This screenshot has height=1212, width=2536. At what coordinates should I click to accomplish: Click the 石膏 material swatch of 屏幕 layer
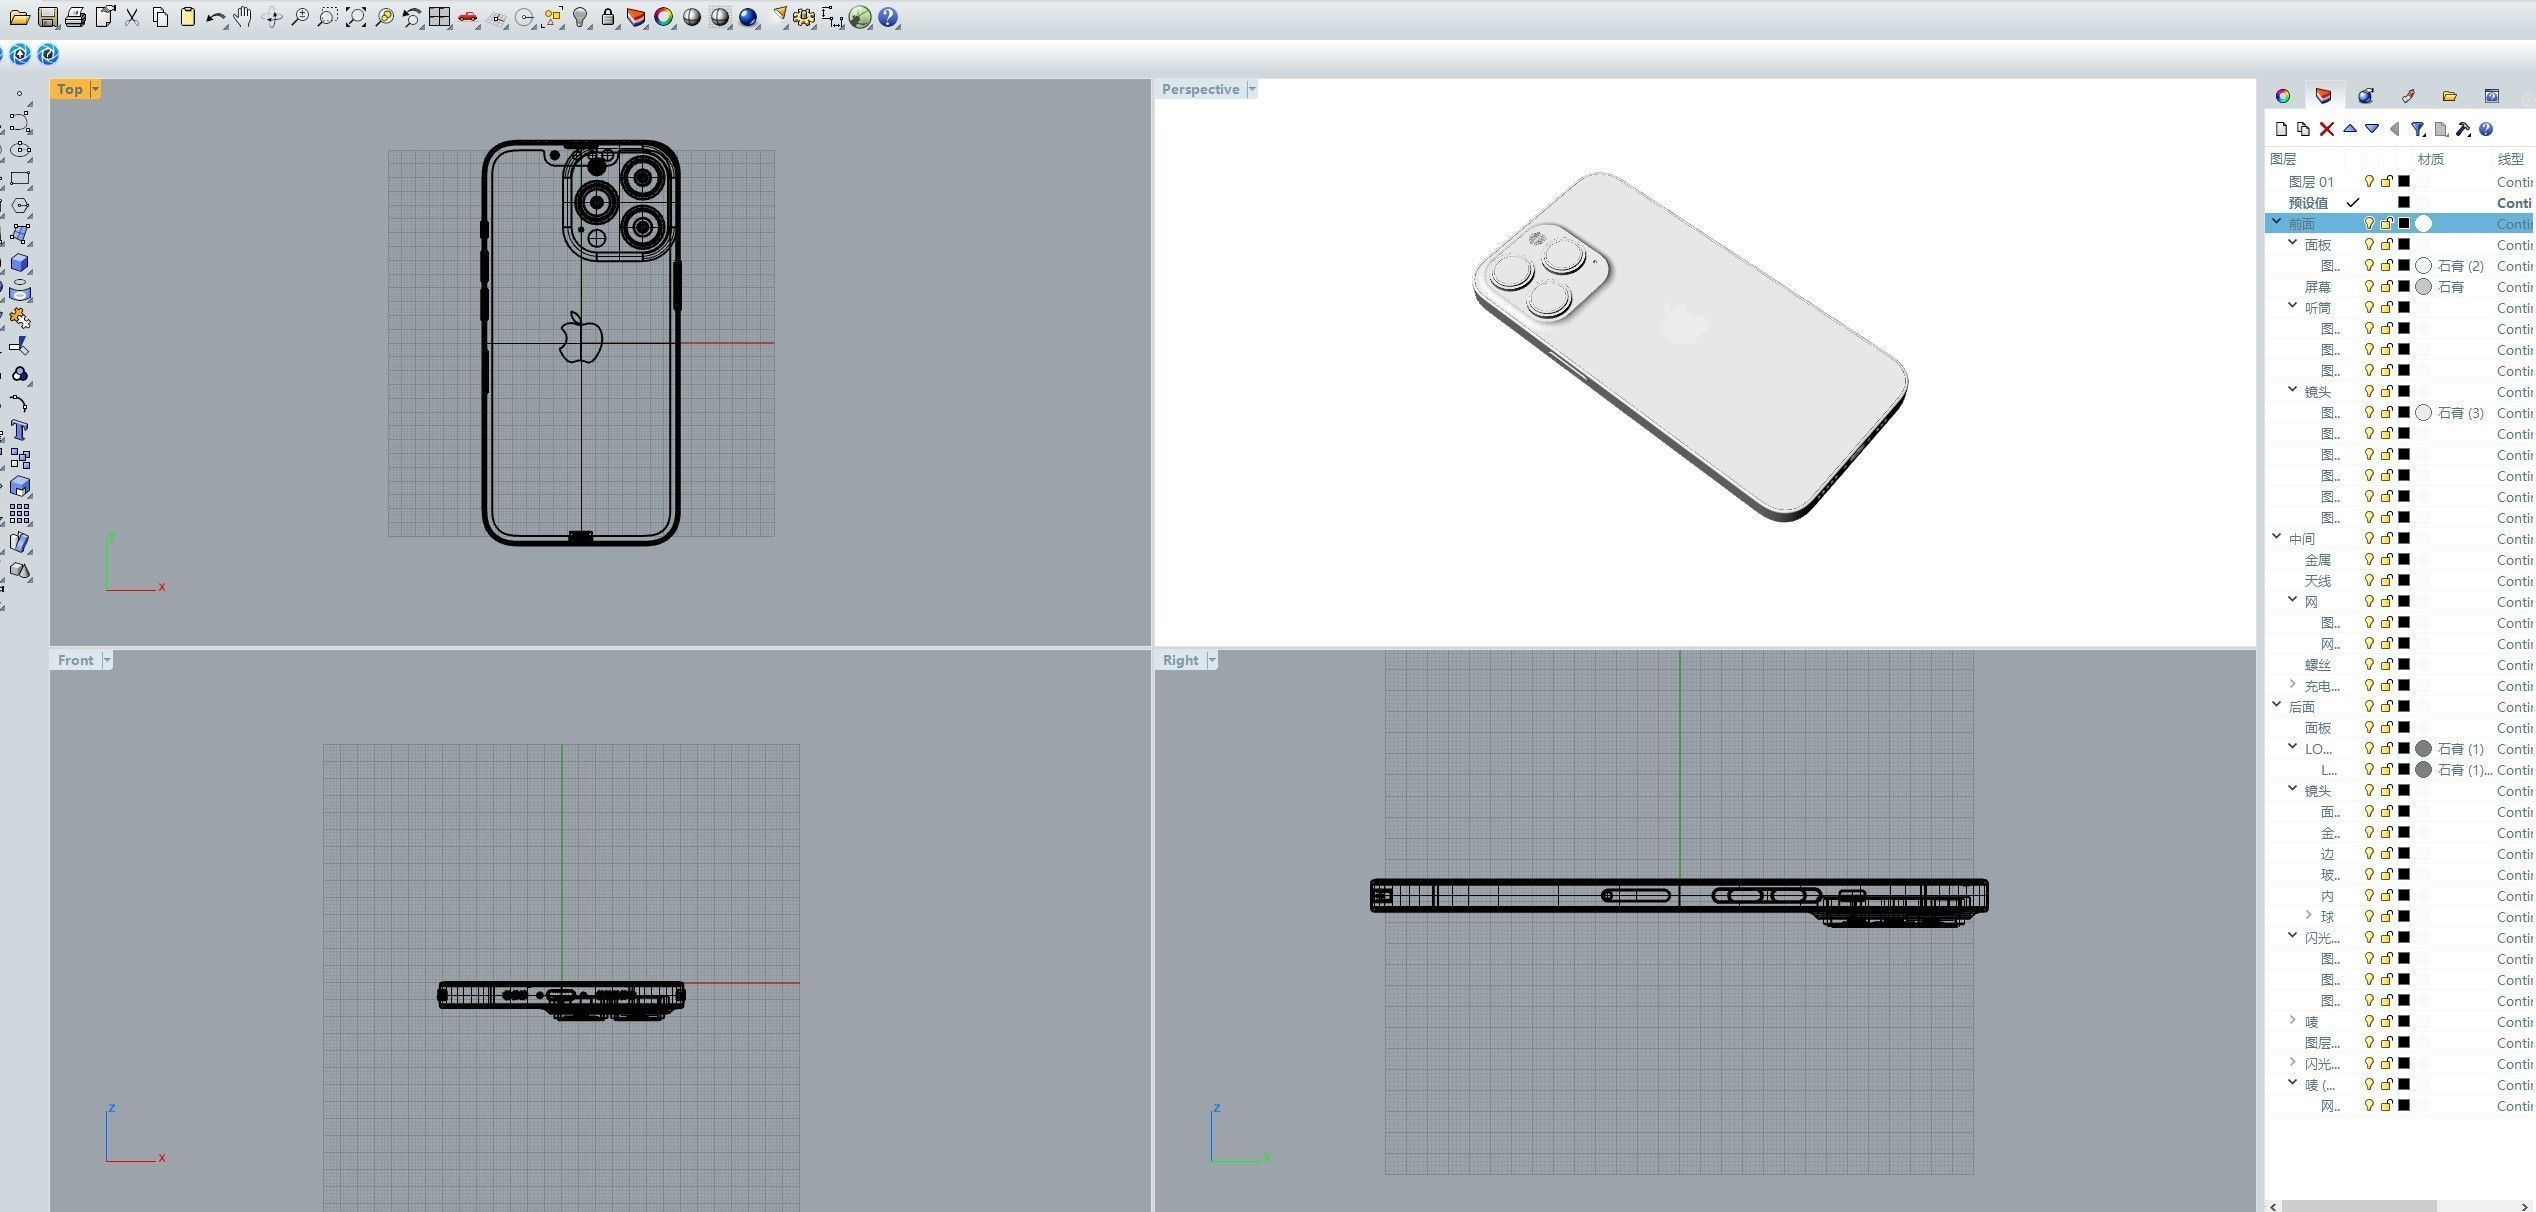coord(2424,287)
